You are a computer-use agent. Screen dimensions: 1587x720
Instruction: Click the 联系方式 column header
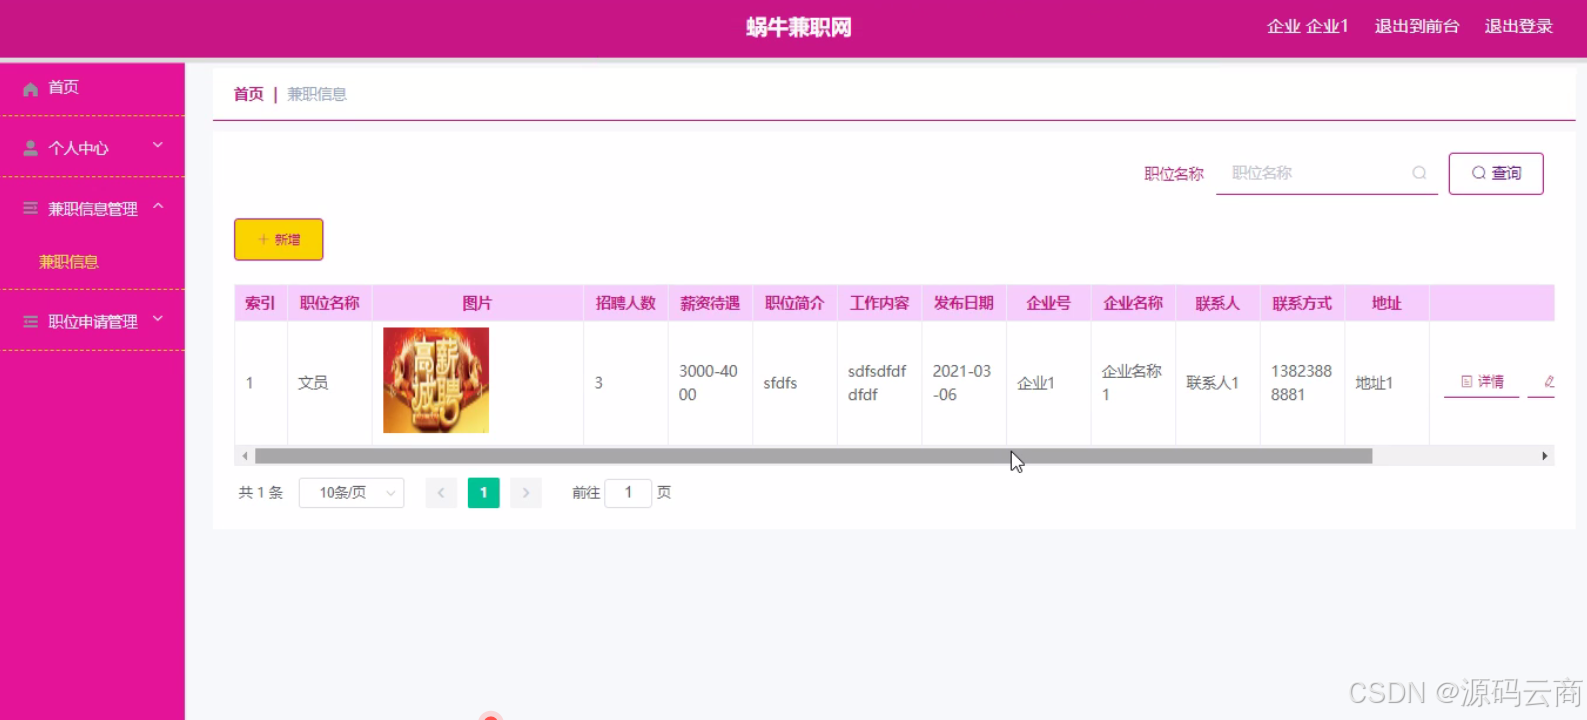point(1302,303)
